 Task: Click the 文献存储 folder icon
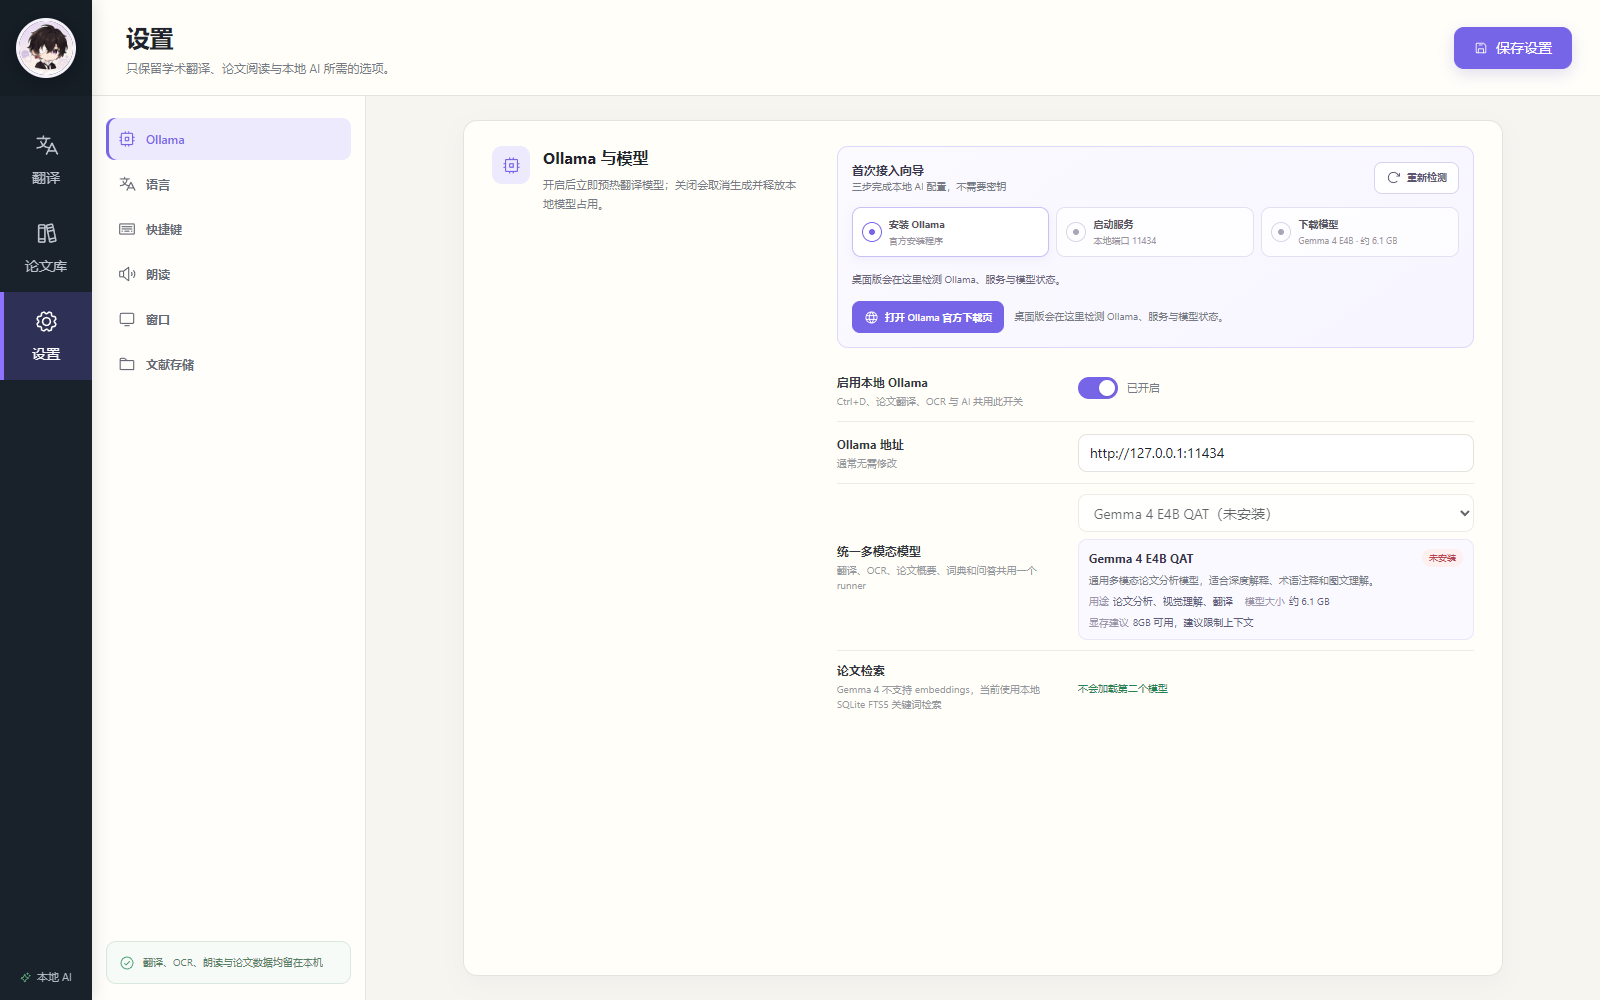[x=127, y=364]
